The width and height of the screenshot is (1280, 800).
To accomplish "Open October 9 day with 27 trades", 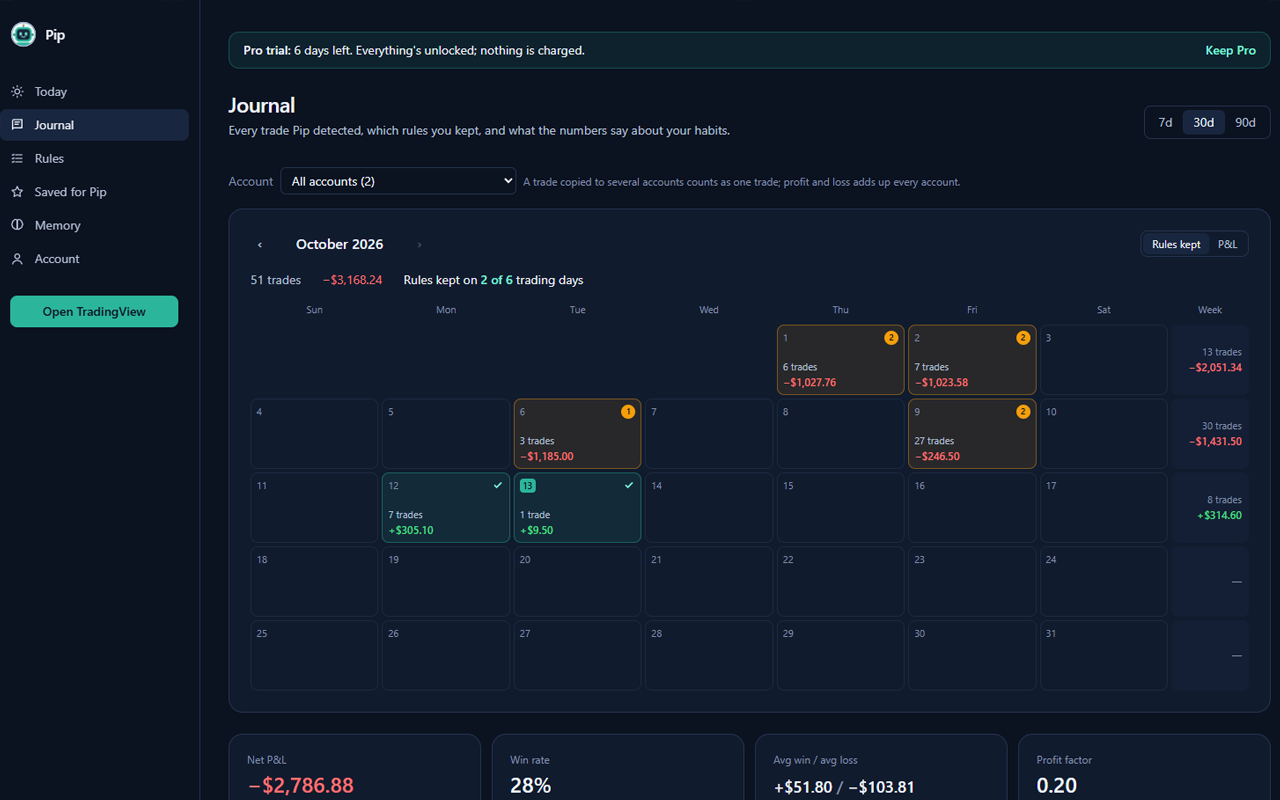I will tap(972, 434).
